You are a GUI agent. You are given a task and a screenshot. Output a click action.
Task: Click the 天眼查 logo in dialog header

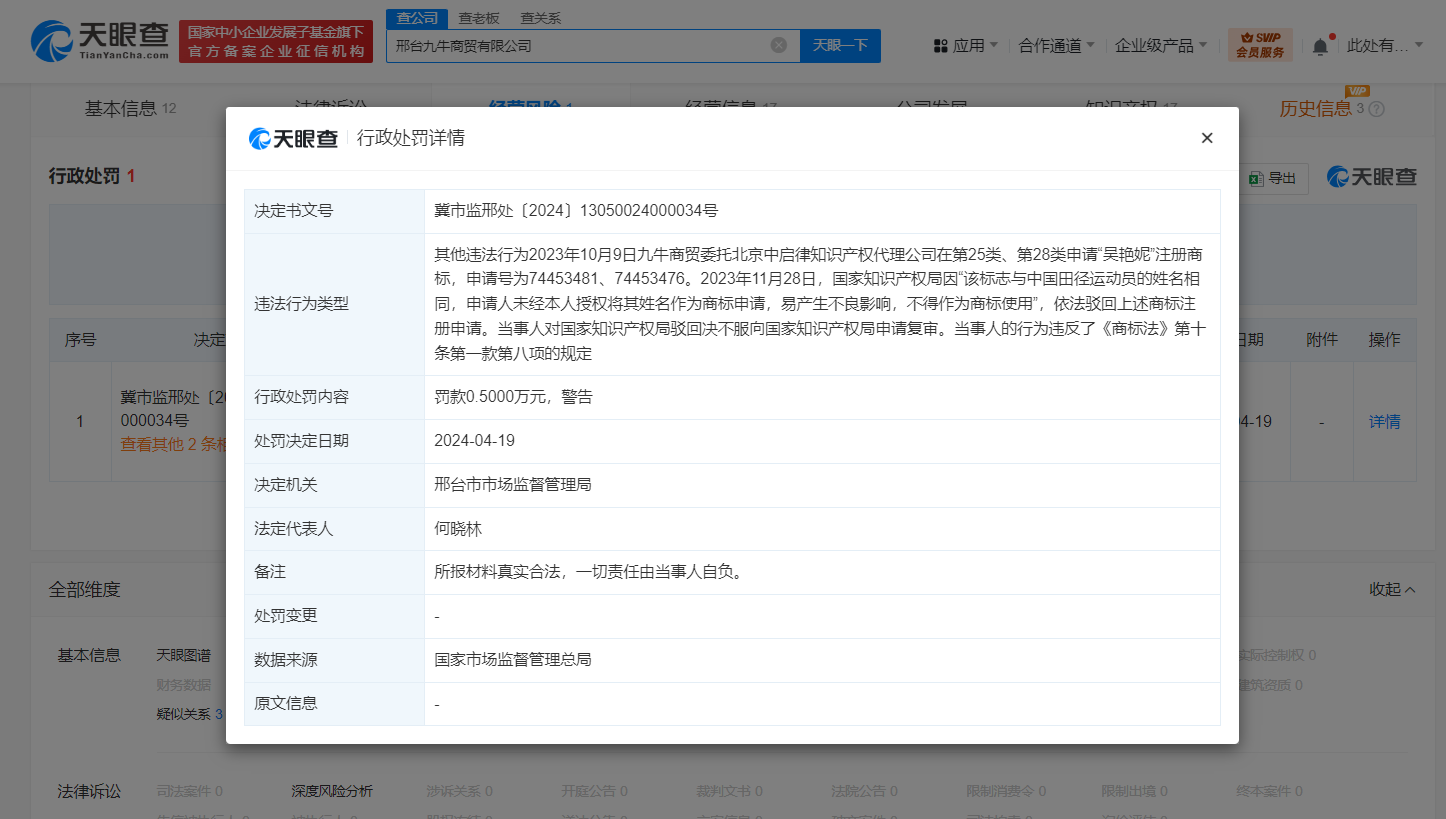(x=293, y=138)
